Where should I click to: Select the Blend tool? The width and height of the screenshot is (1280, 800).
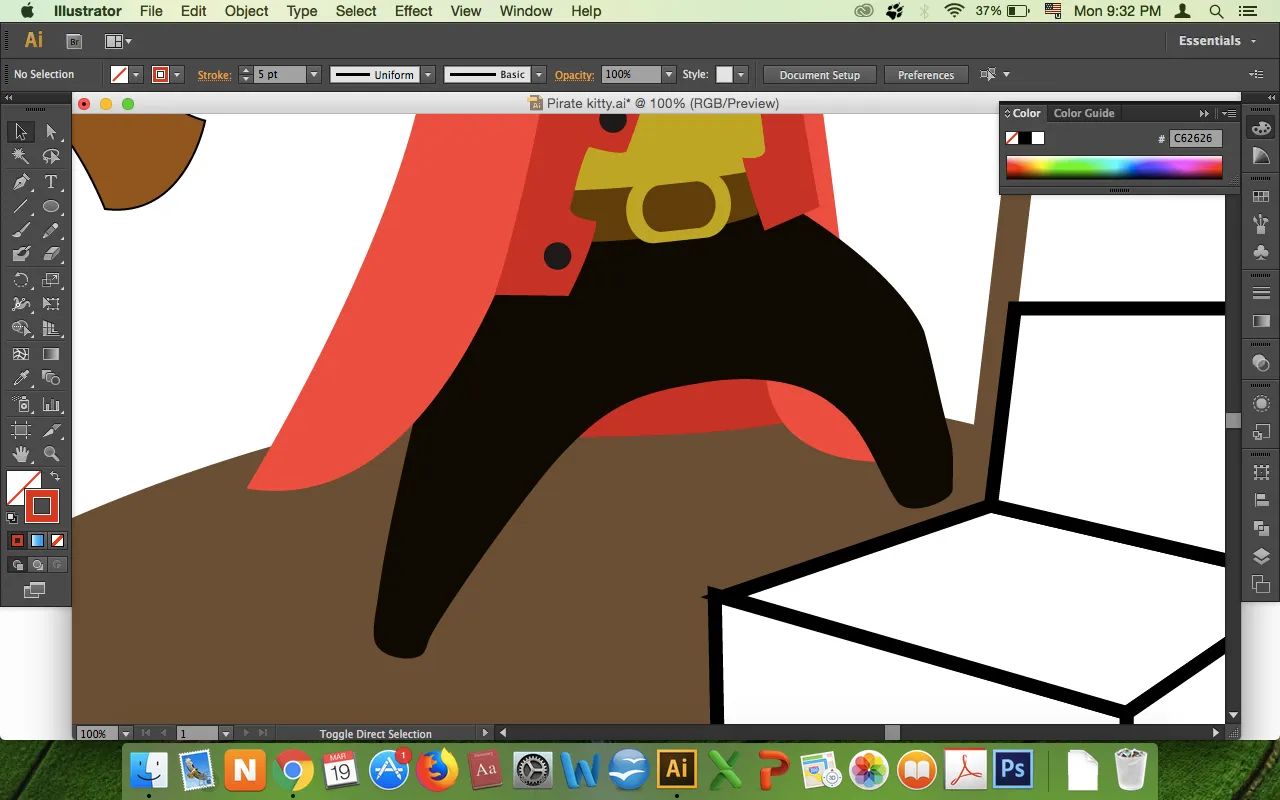click(51, 379)
